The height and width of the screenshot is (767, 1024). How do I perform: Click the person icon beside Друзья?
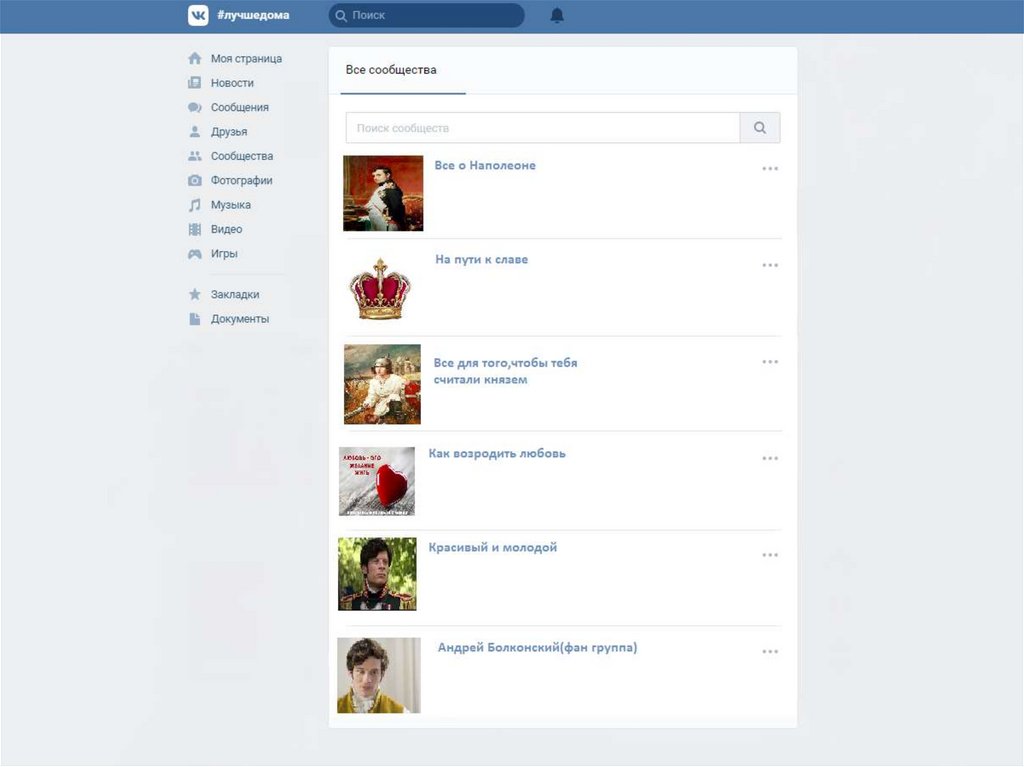coord(195,131)
